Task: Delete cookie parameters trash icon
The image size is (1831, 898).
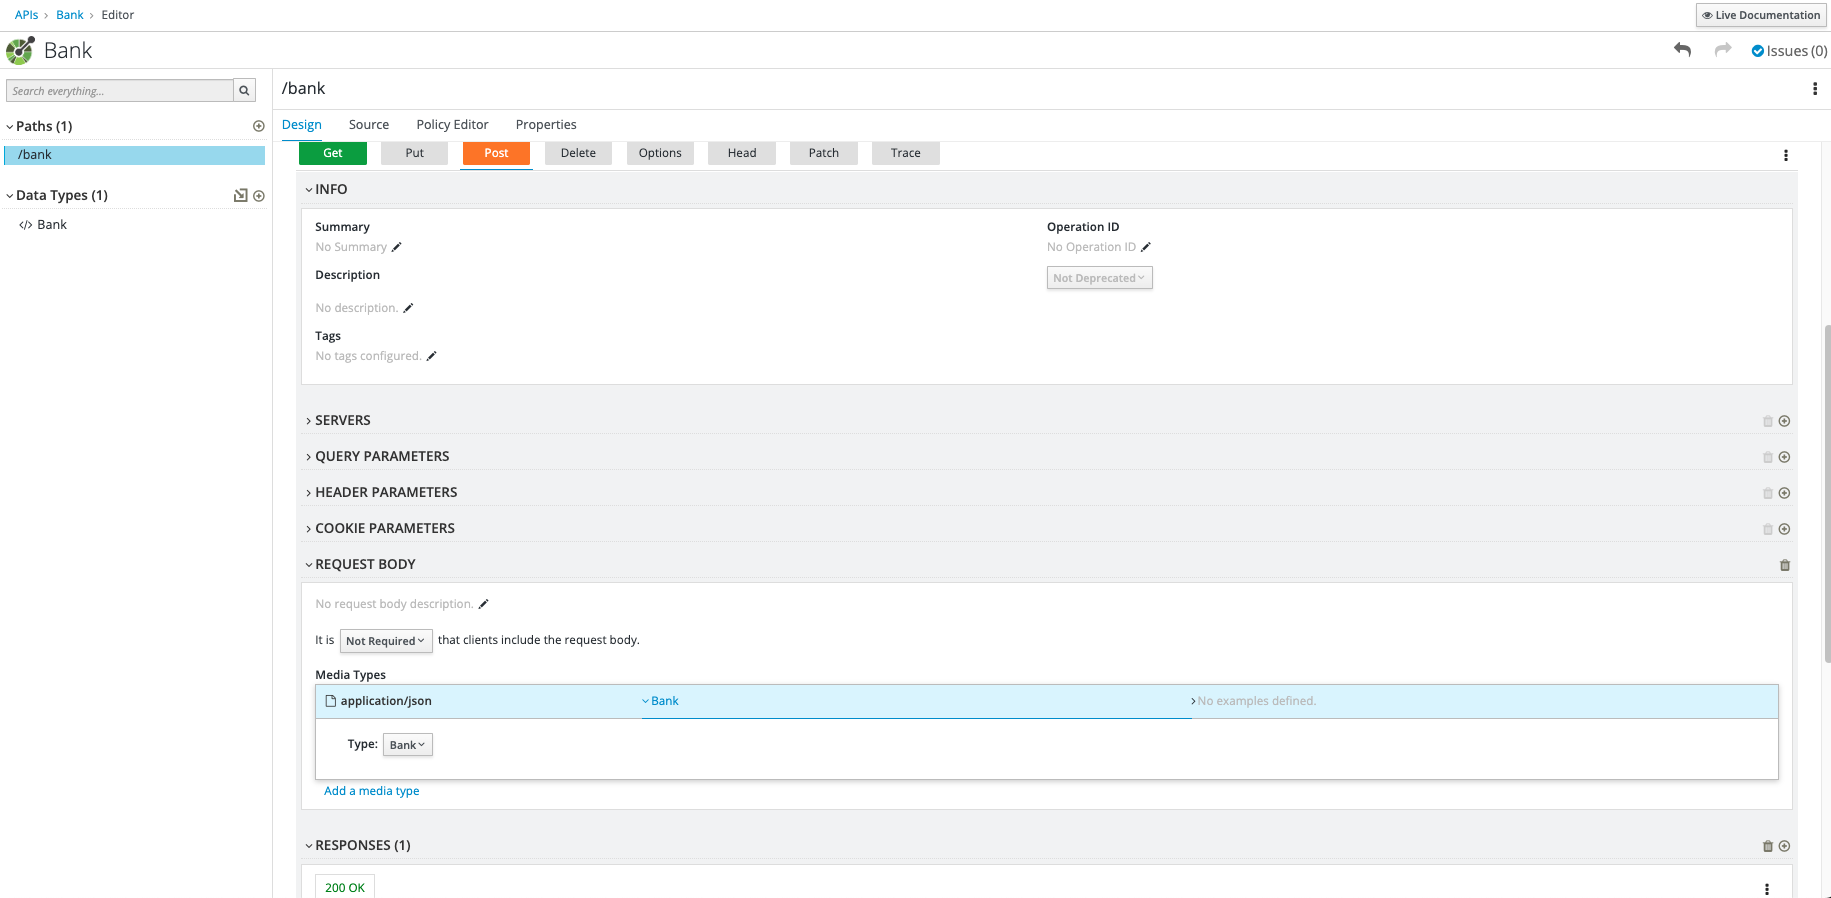Action: [1768, 530]
